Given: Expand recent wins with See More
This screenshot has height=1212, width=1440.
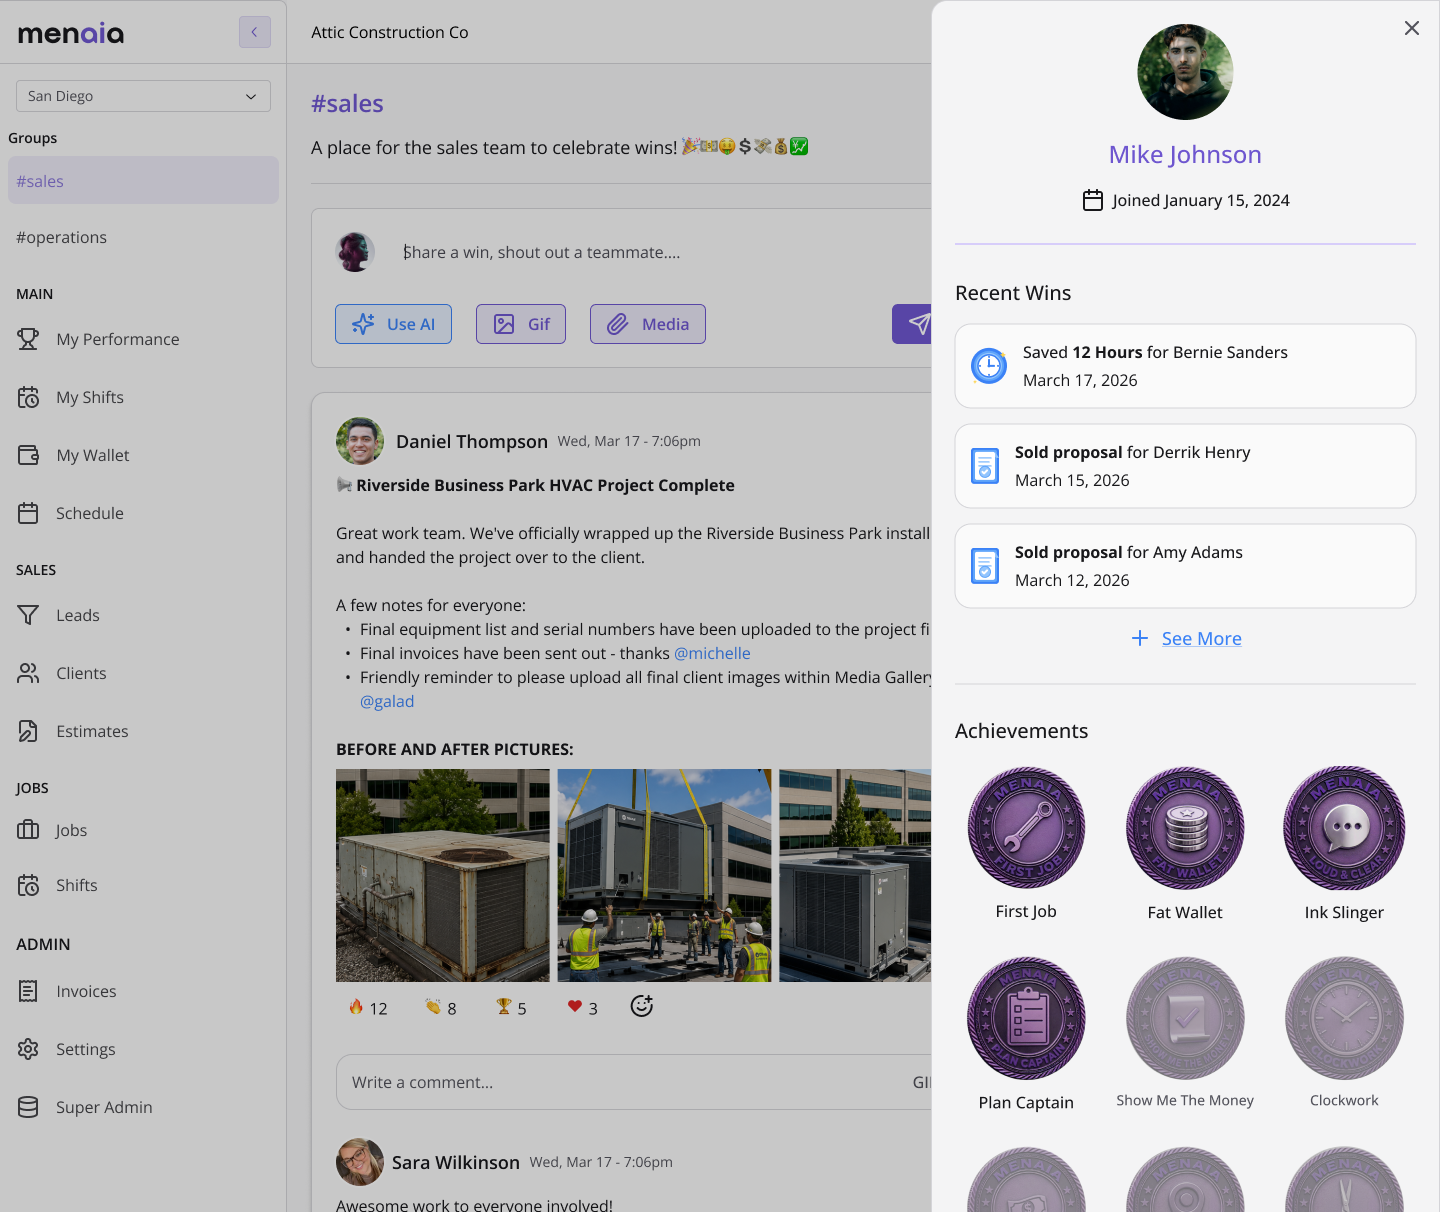Looking at the screenshot, I should coord(1186,638).
